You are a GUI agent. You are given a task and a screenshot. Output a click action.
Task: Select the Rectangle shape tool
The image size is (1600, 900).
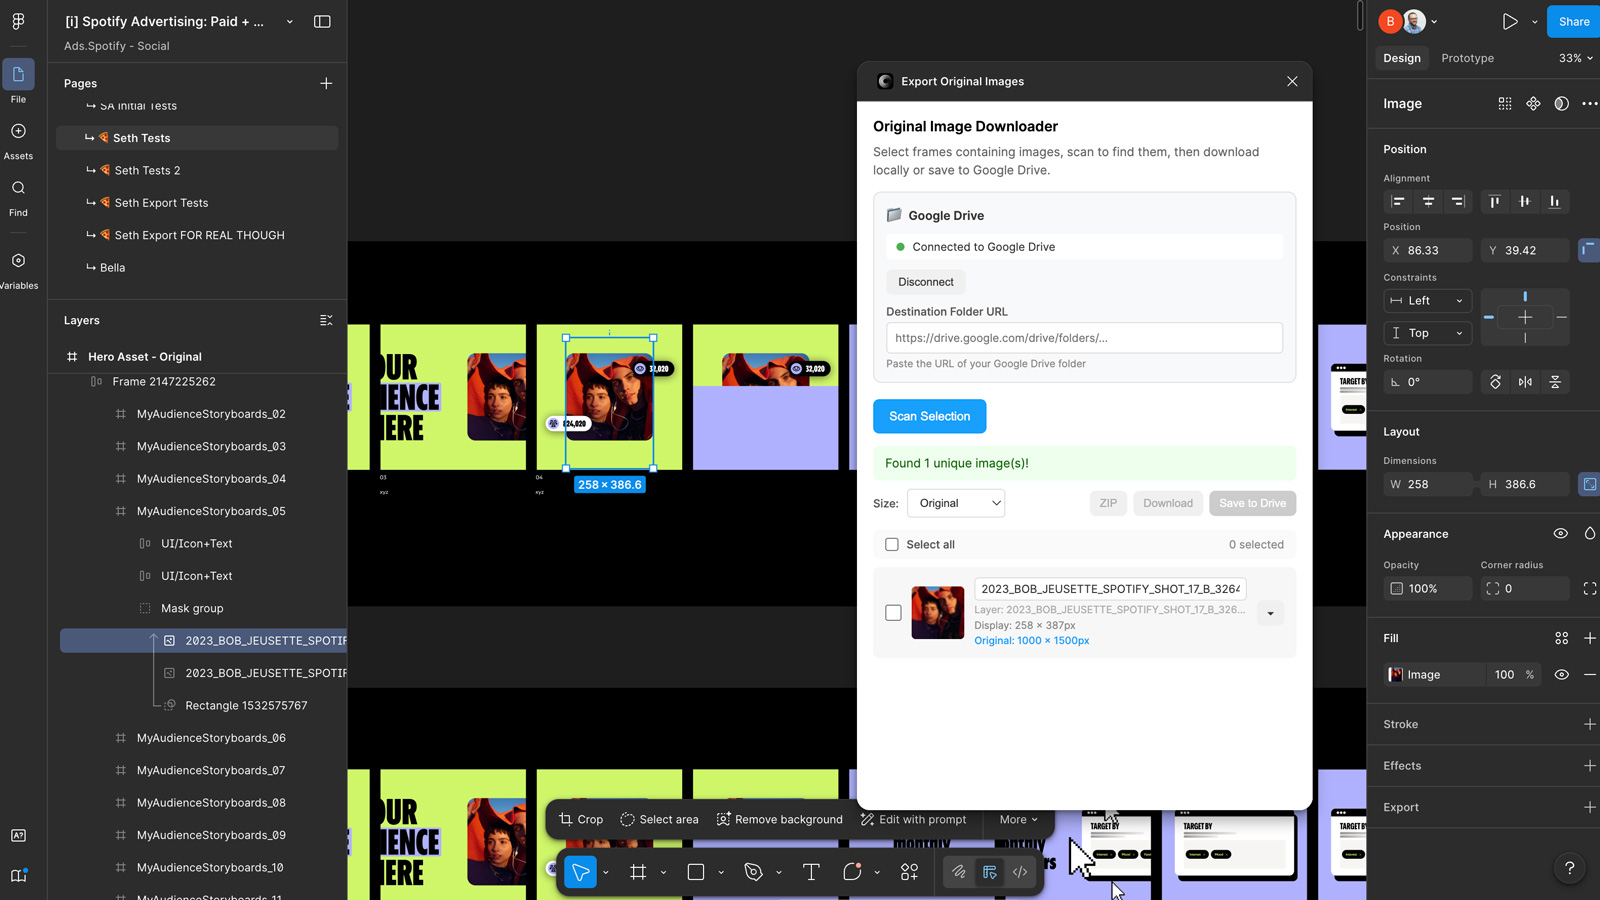click(x=696, y=872)
